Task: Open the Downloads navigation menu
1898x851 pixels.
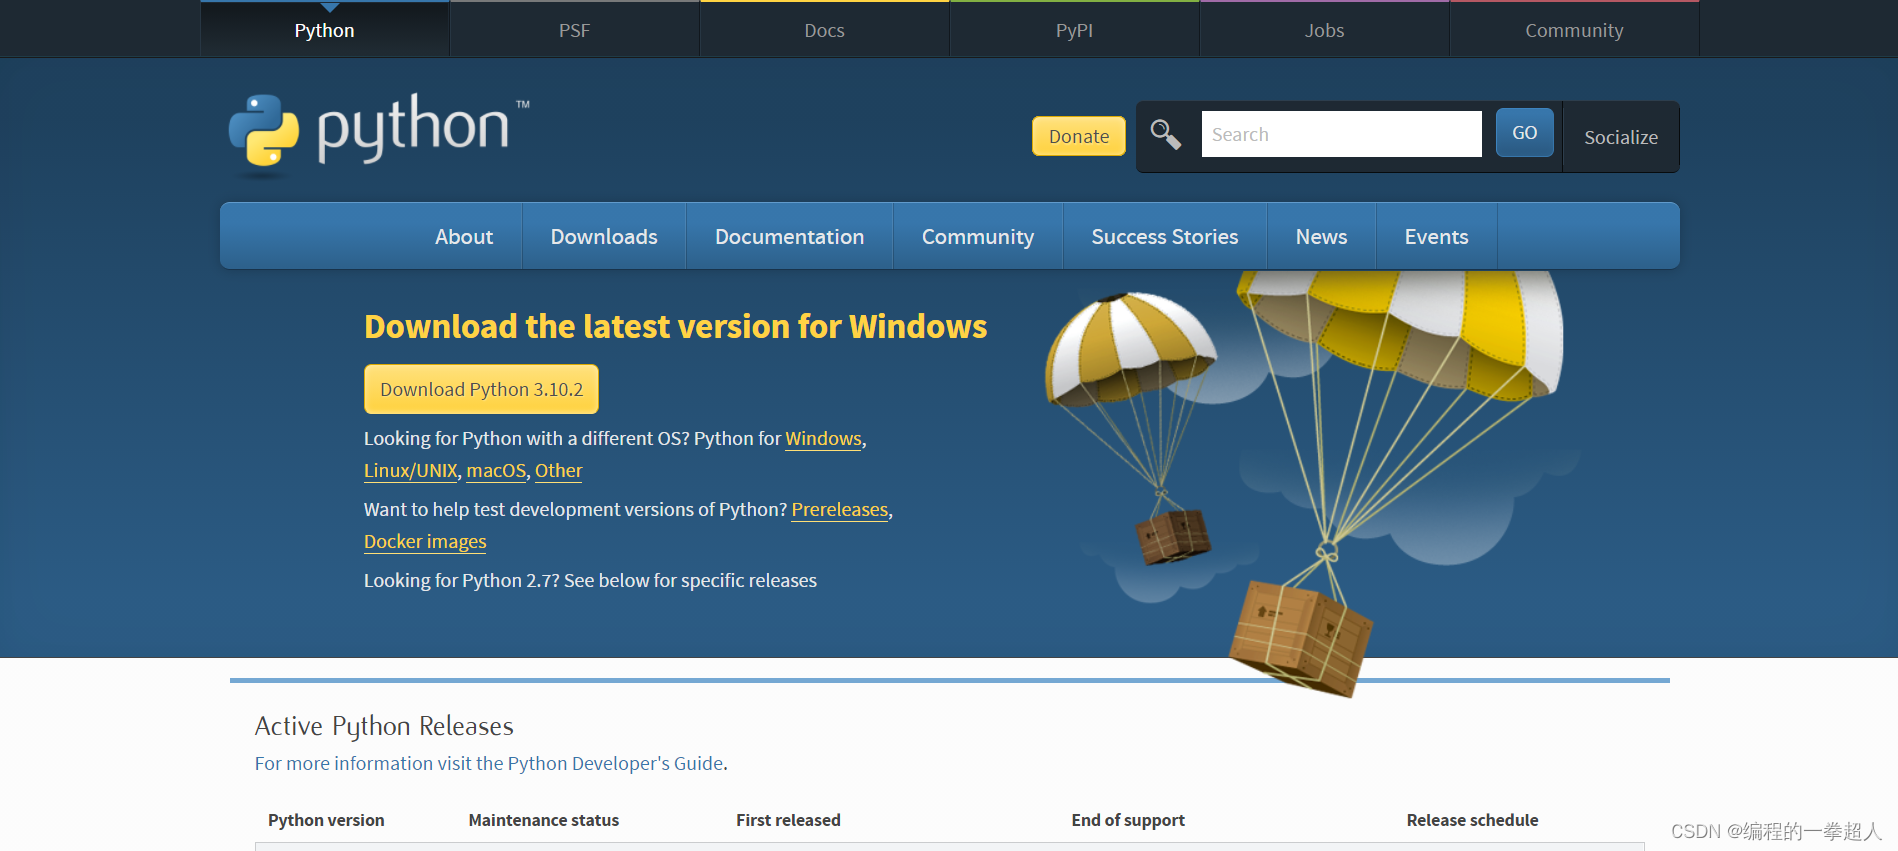Action: tap(604, 236)
